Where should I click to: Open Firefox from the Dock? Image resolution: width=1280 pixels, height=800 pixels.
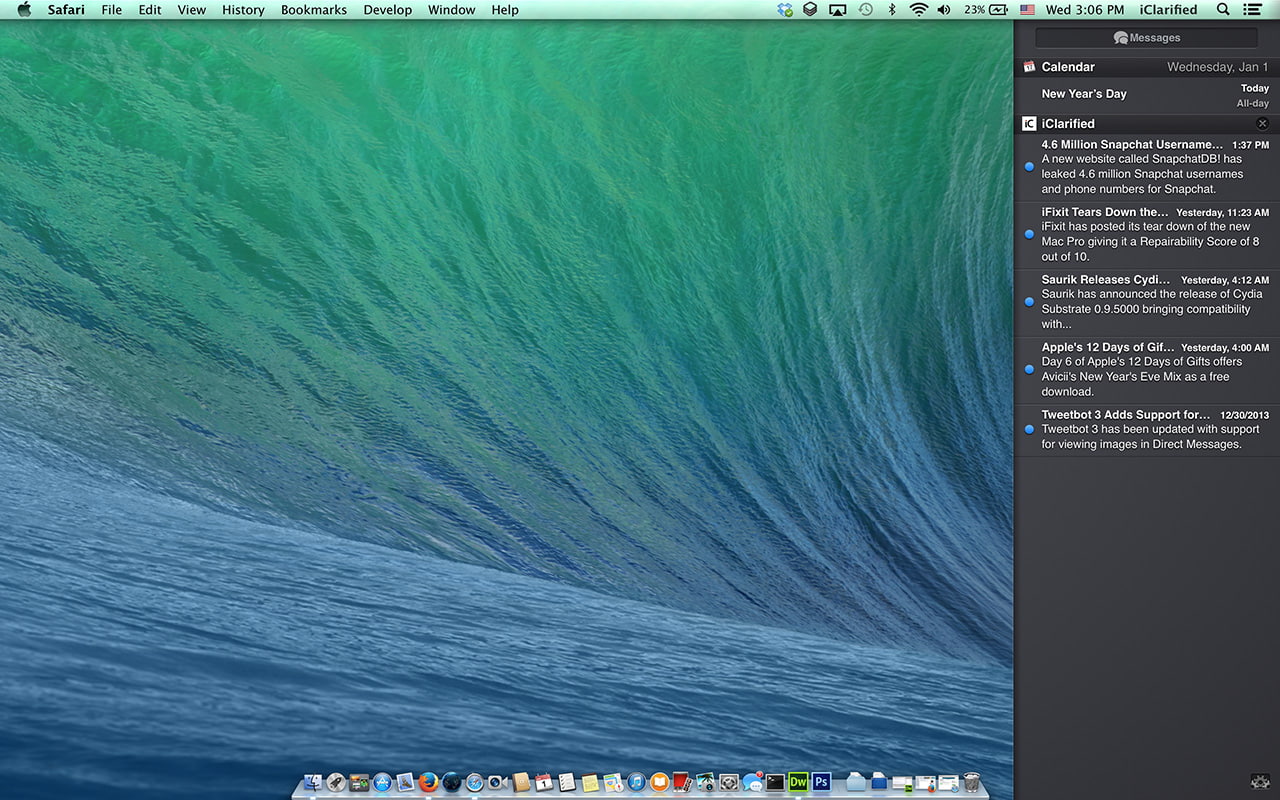pyautogui.click(x=429, y=782)
